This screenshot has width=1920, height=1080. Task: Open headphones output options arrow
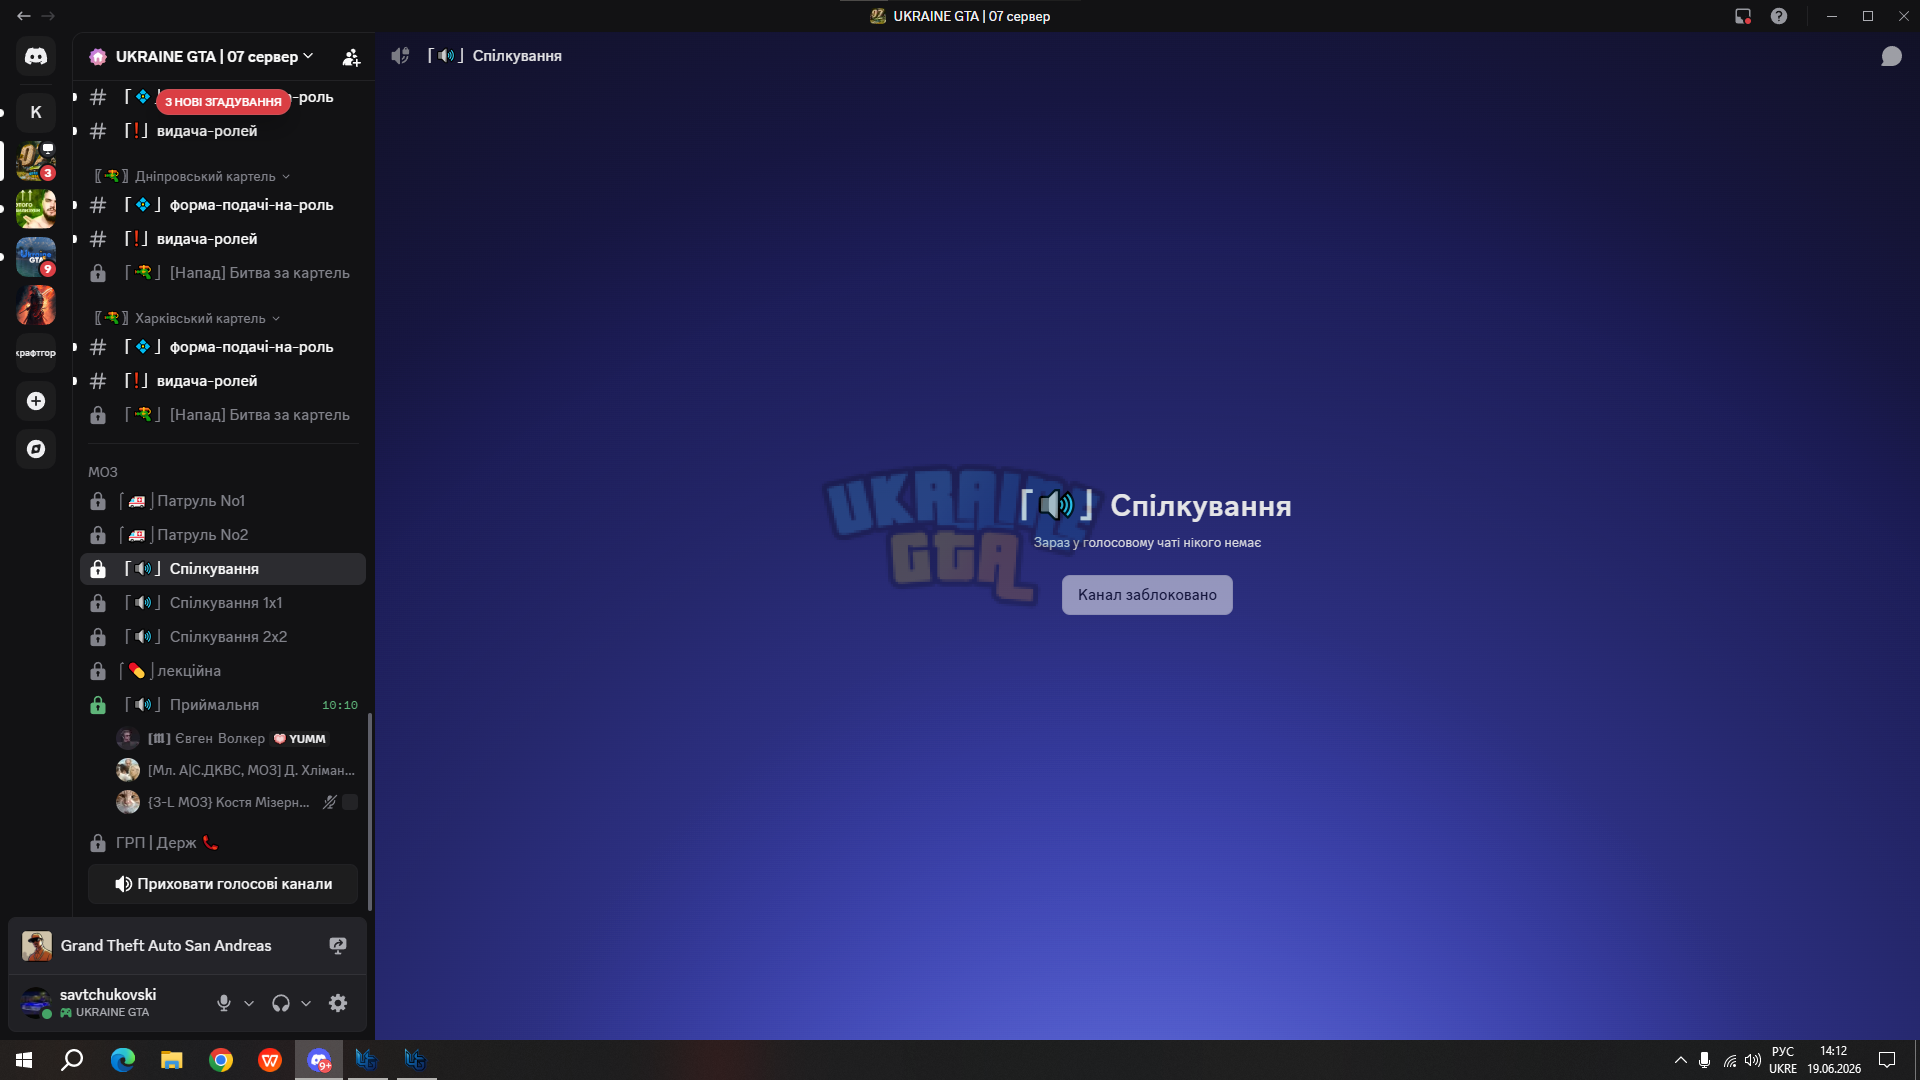(x=306, y=1003)
